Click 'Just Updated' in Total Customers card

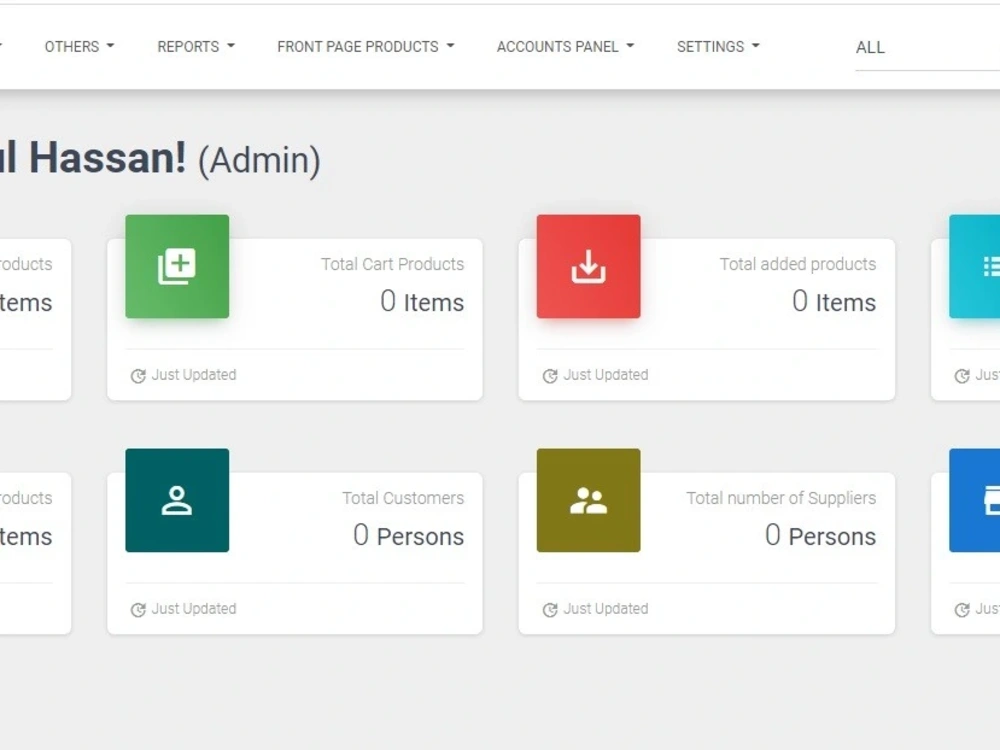click(x=194, y=609)
